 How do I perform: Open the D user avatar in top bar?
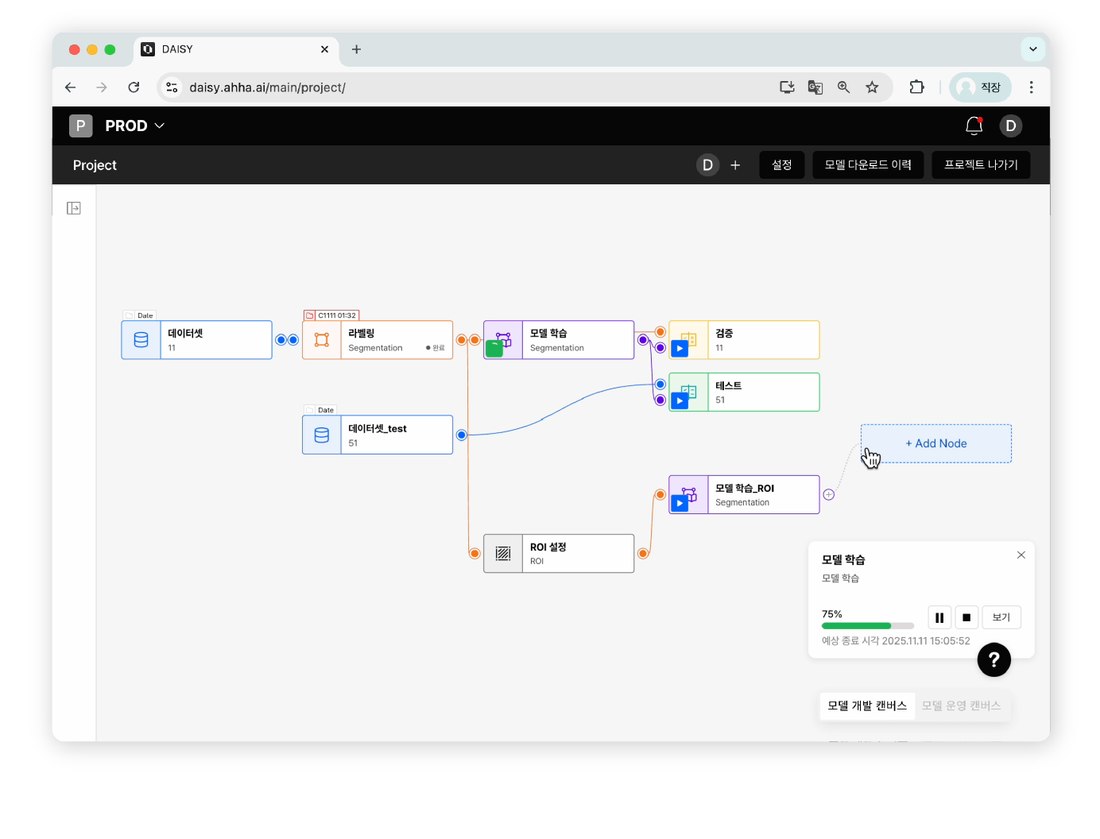1011,126
